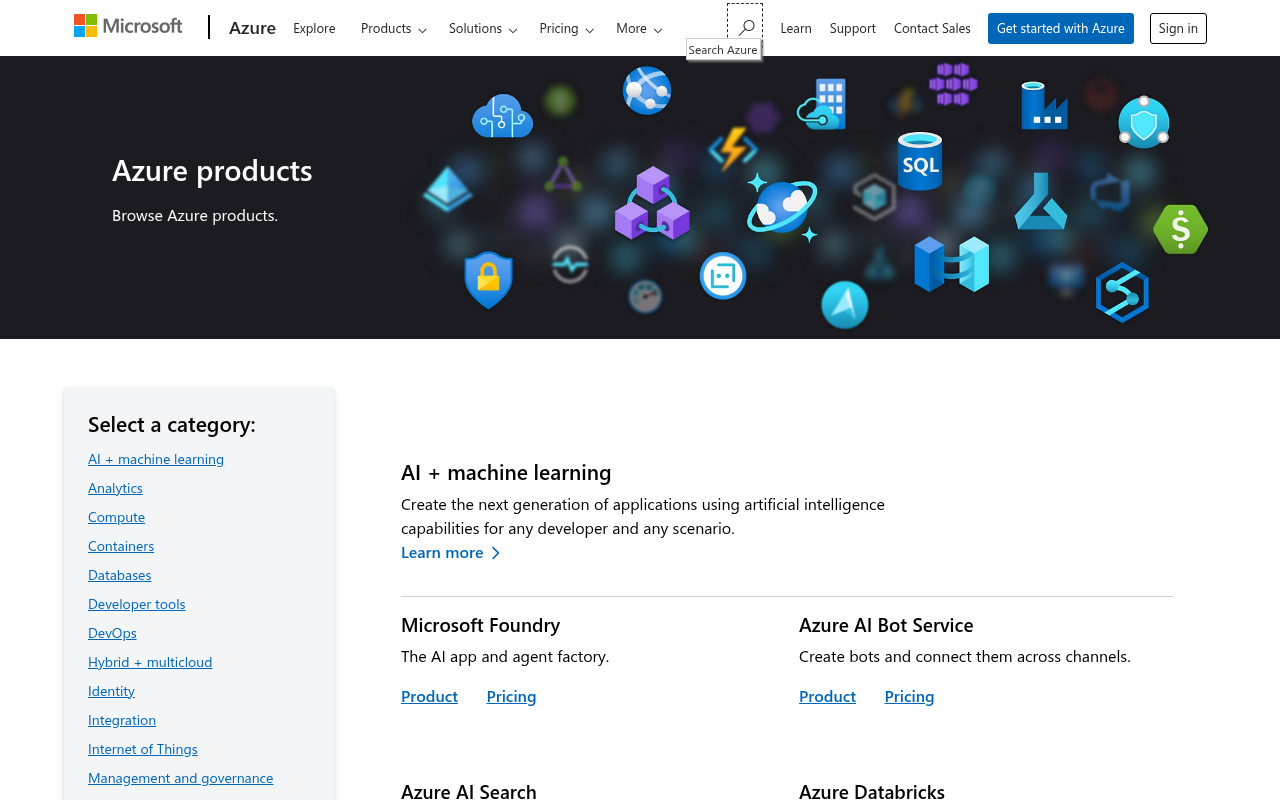Expand the Pricing dropdown in header

tap(567, 28)
